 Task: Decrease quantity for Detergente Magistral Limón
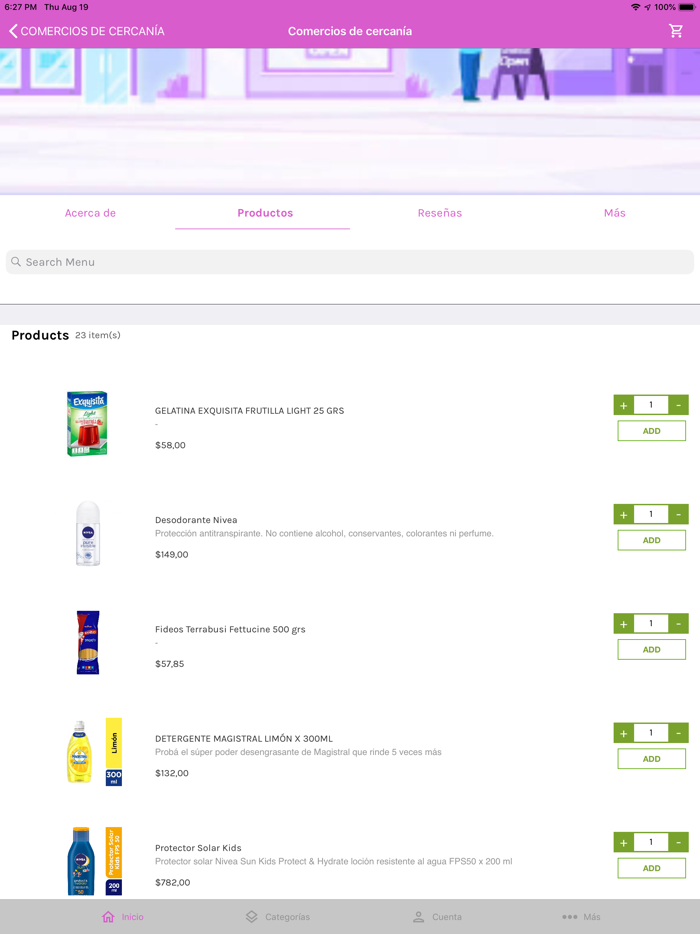pyautogui.click(x=679, y=733)
